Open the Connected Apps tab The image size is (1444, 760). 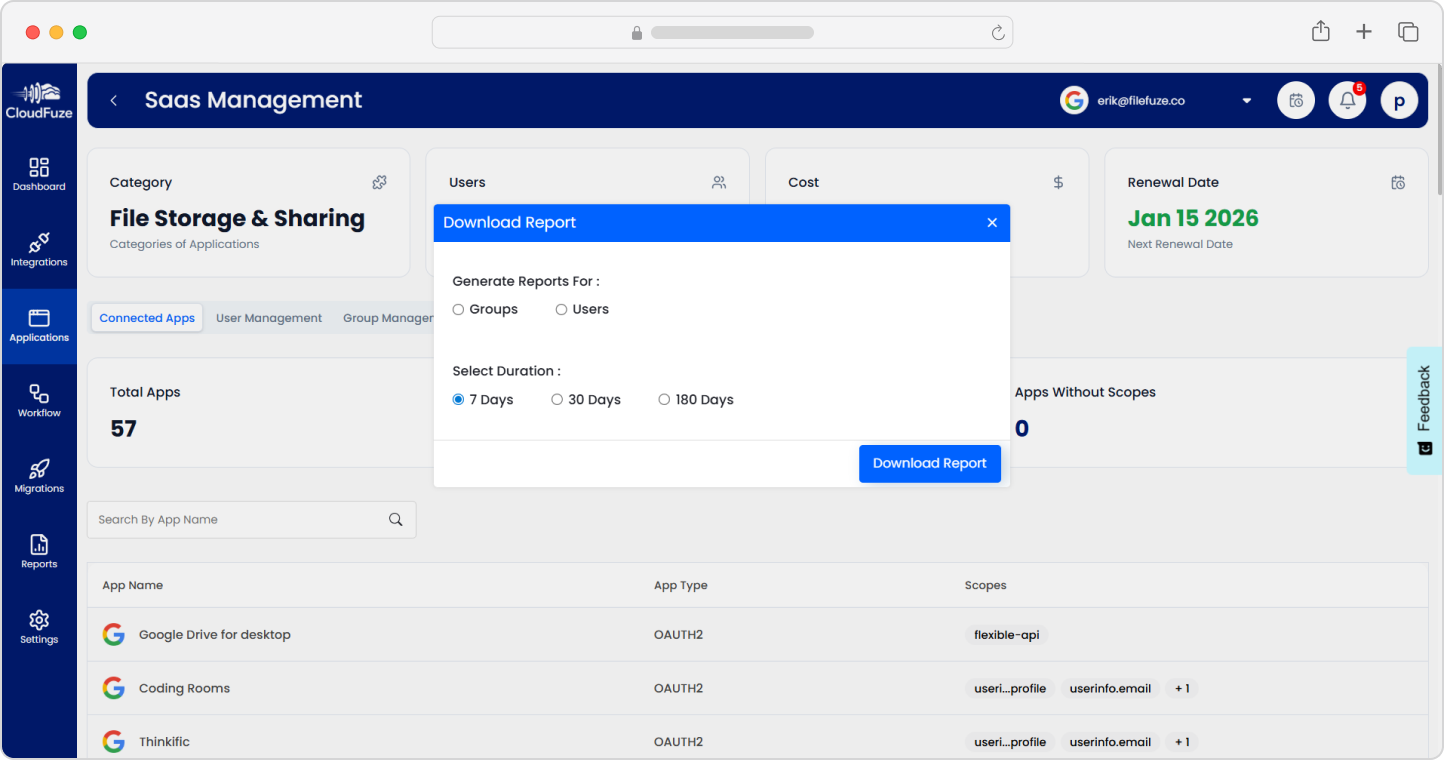[x=146, y=317]
